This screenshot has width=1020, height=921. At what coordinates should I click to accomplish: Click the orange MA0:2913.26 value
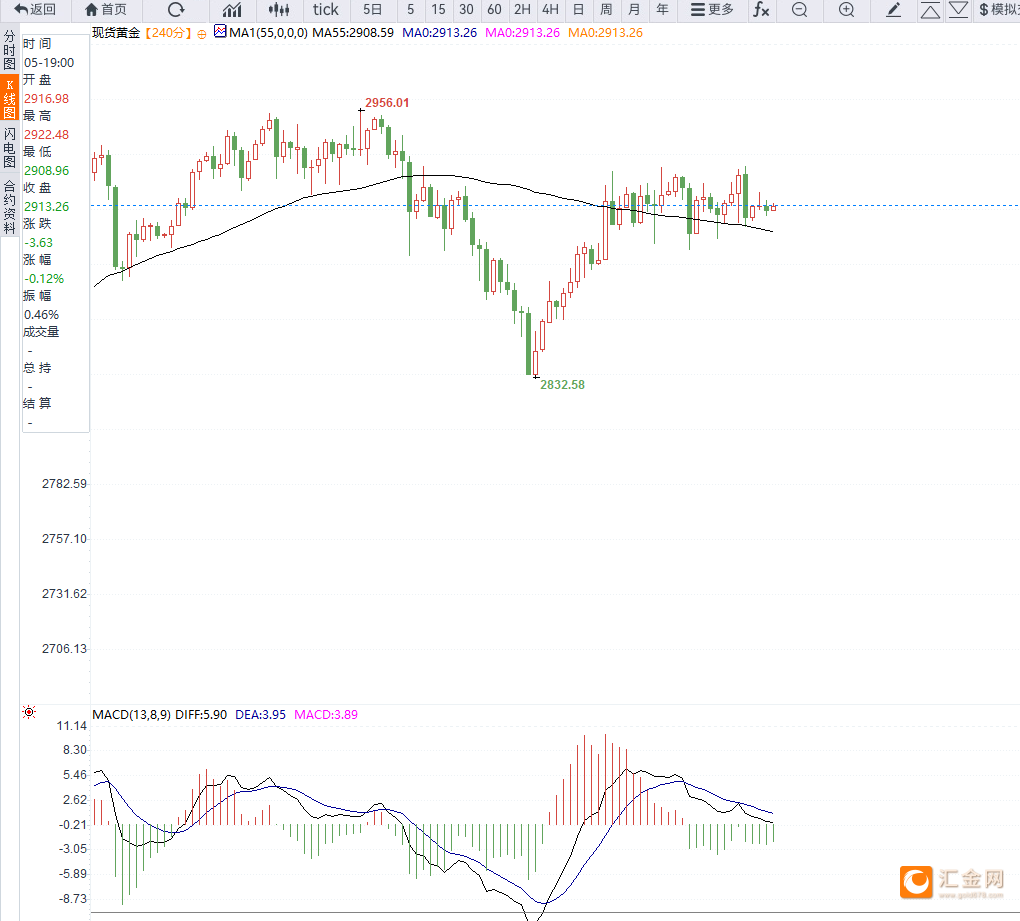click(605, 33)
